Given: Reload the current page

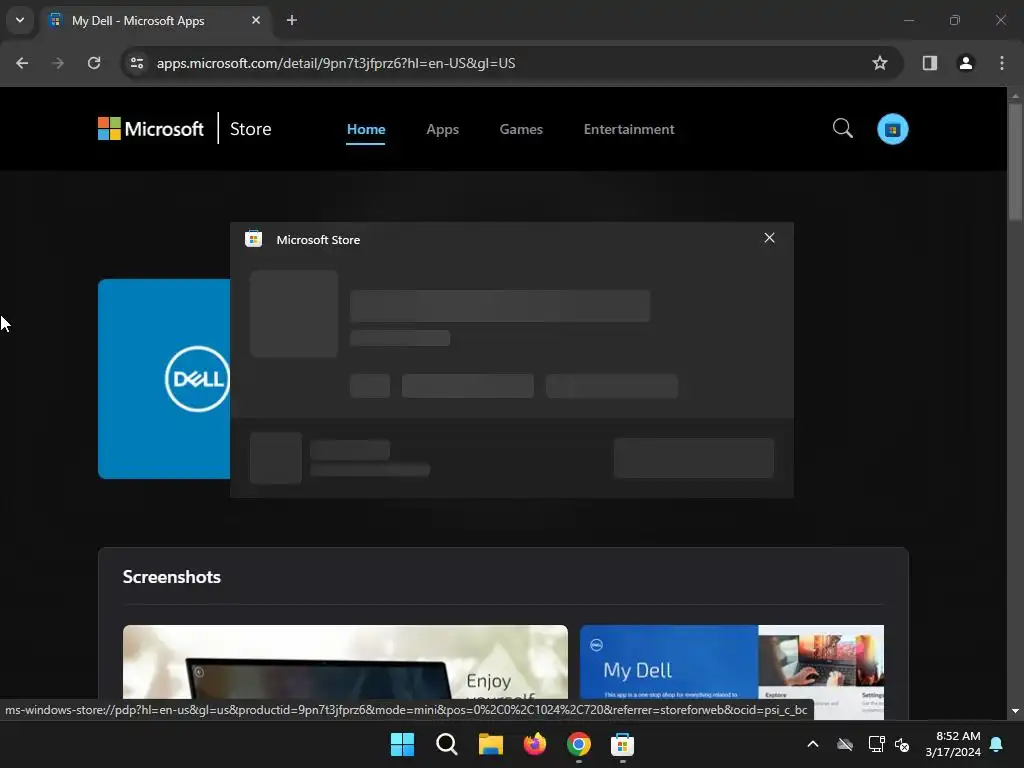Looking at the screenshot, I should point(94,63).
